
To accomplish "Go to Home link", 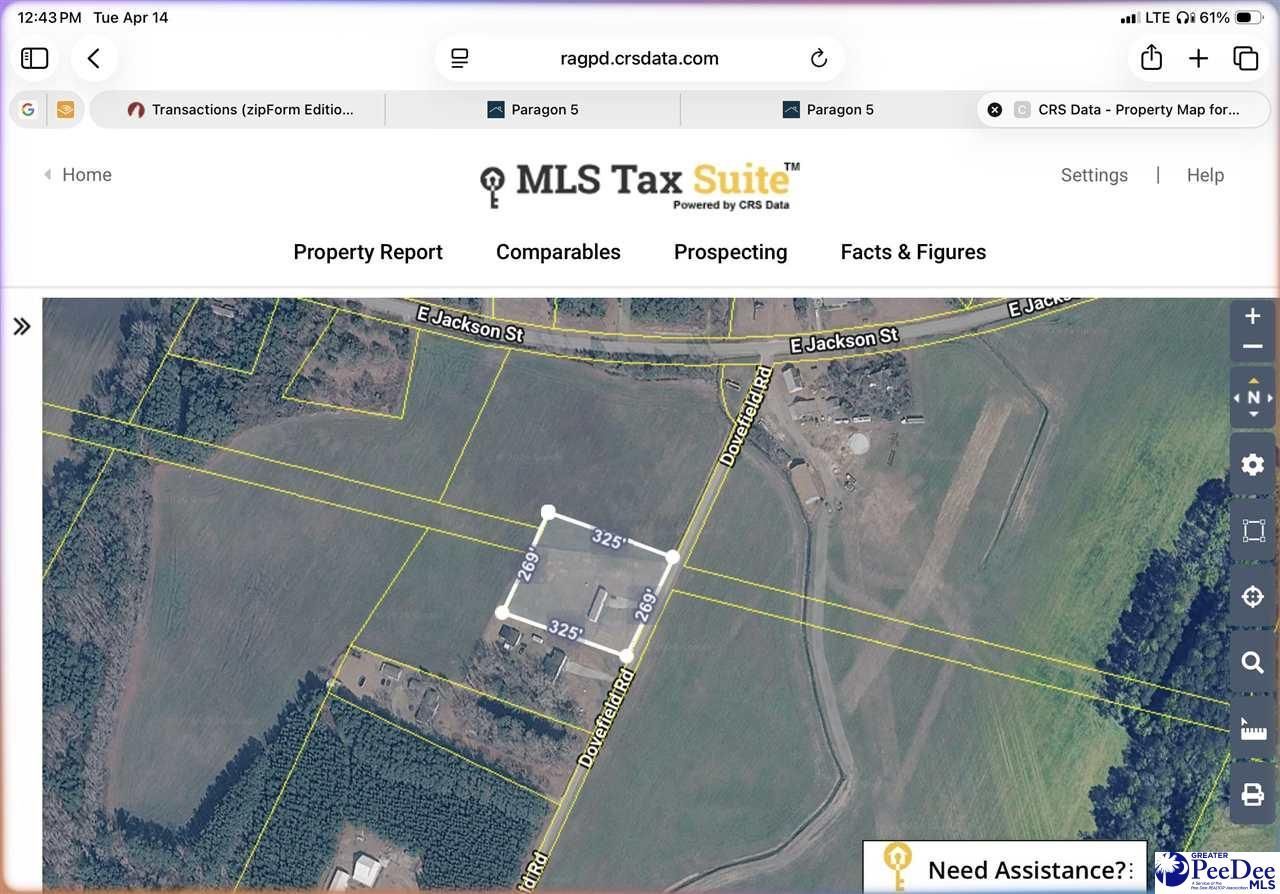I will [x=86, y=175].
